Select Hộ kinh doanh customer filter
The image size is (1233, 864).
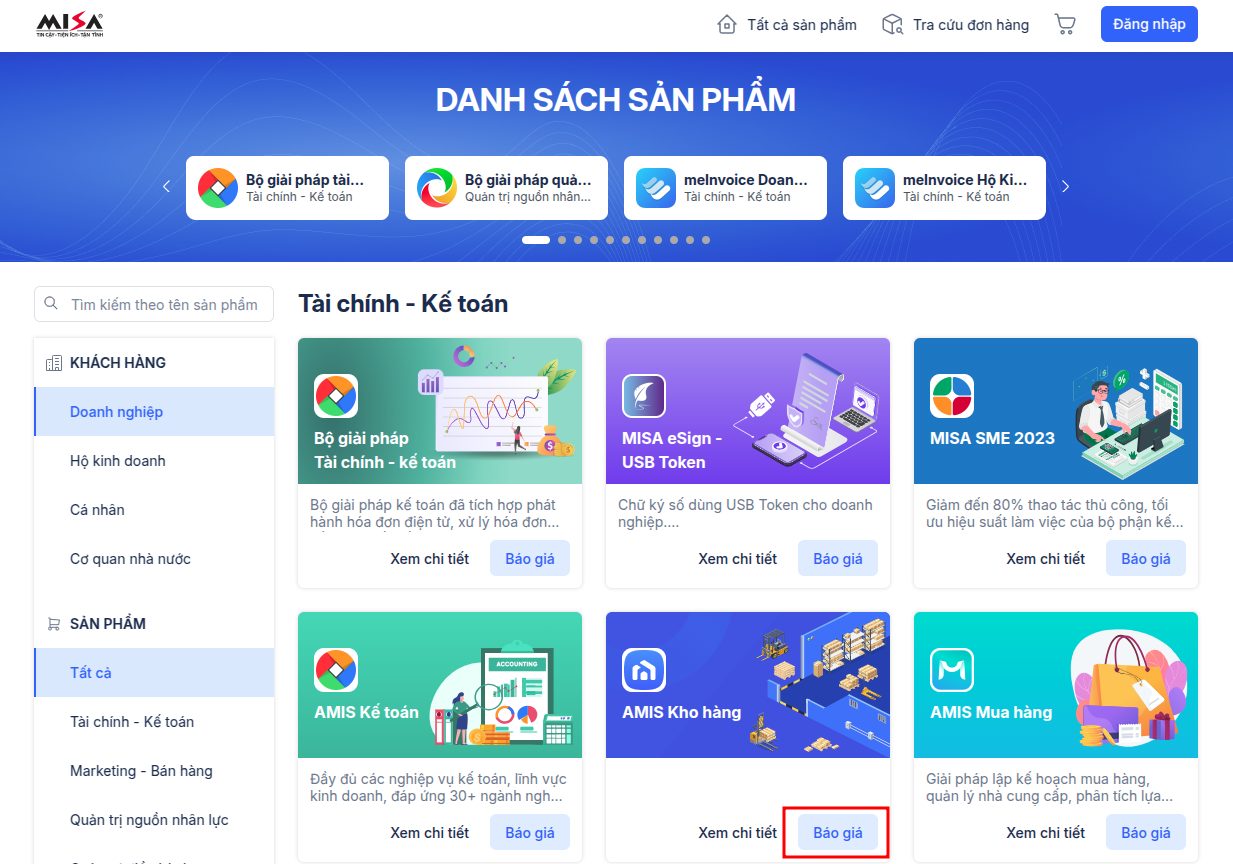[154, 461]
